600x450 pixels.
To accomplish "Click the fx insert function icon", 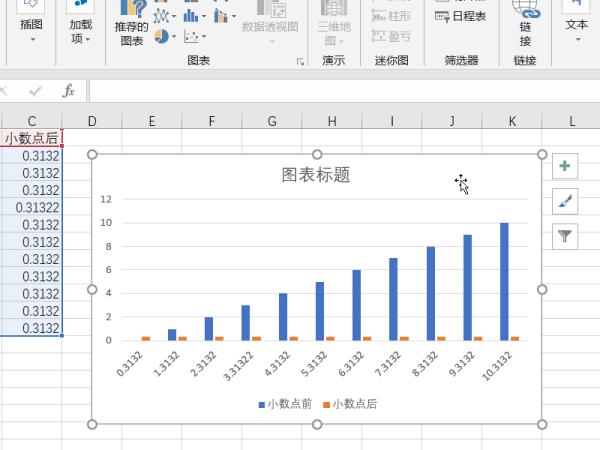I will [68, 91].
